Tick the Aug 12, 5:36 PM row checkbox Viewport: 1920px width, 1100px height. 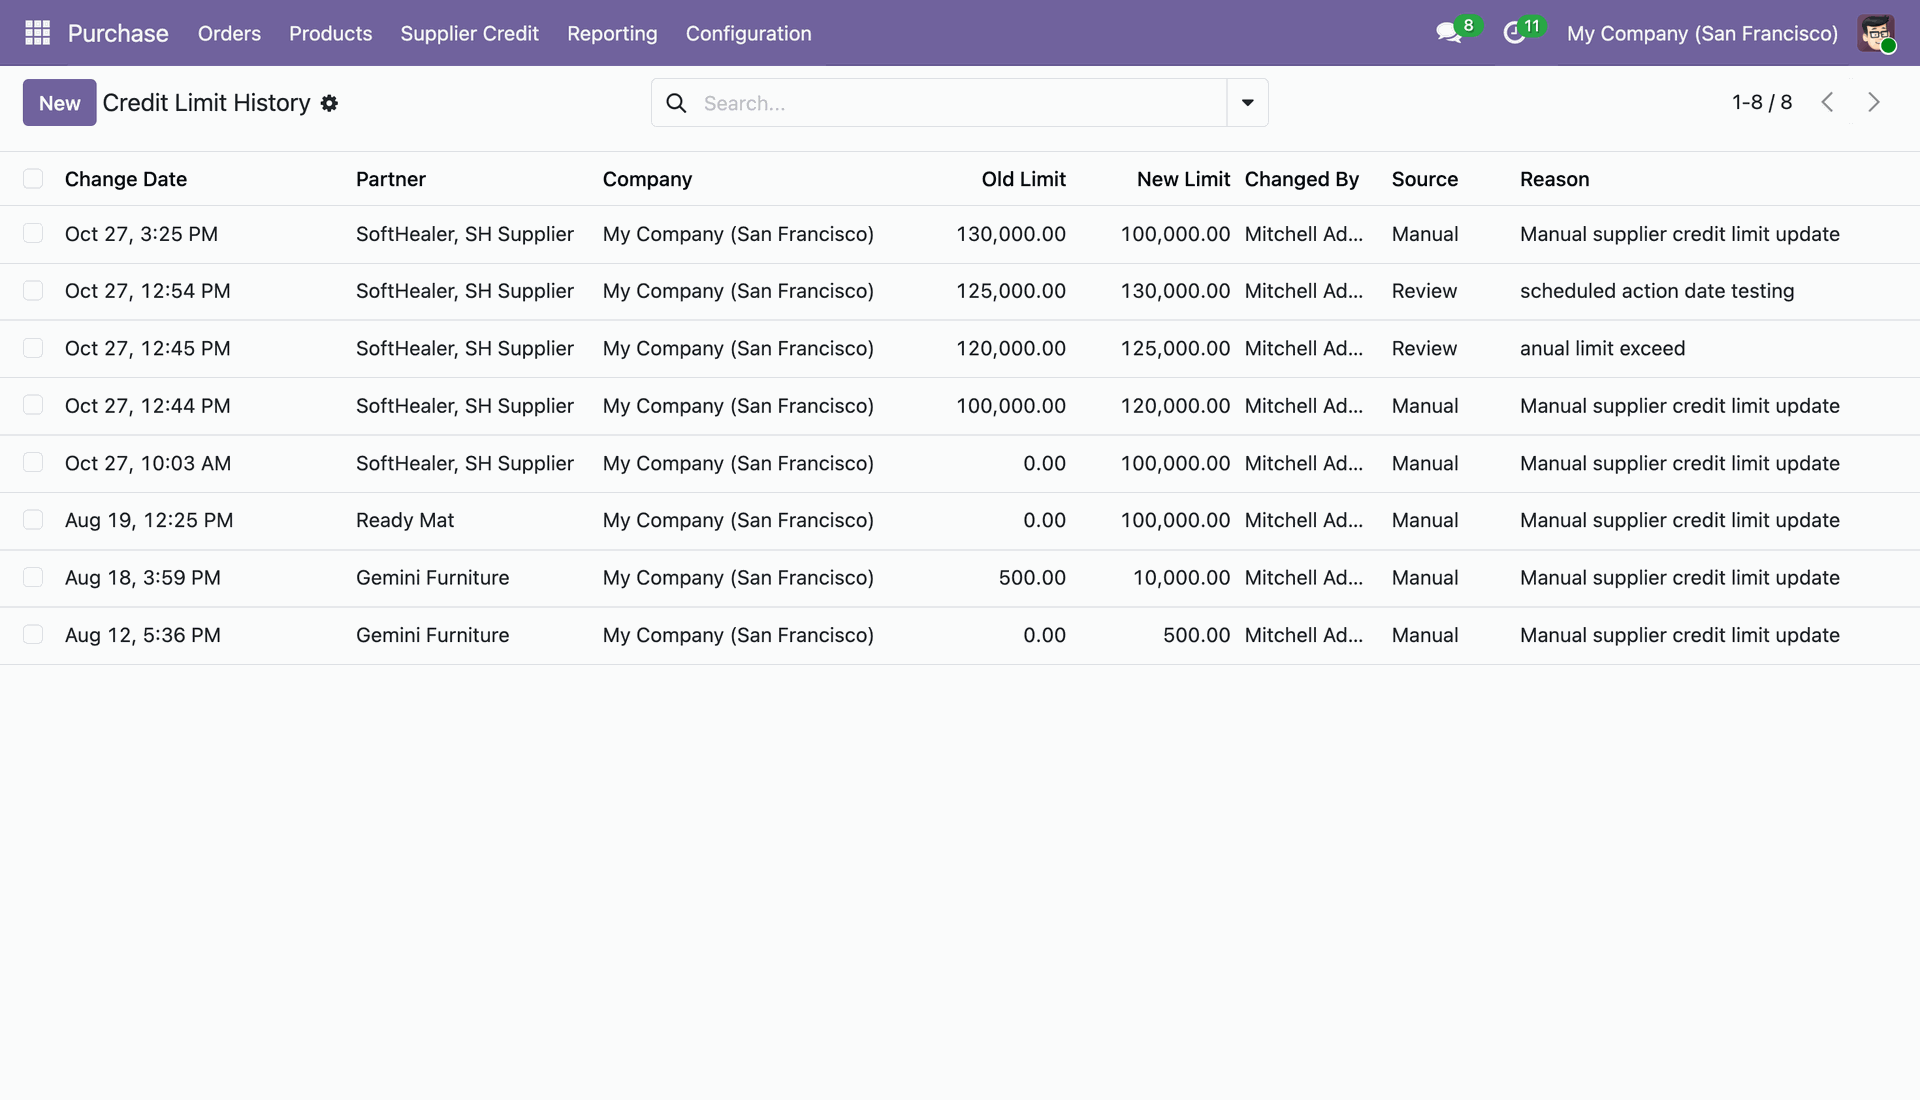coord(33,635)
